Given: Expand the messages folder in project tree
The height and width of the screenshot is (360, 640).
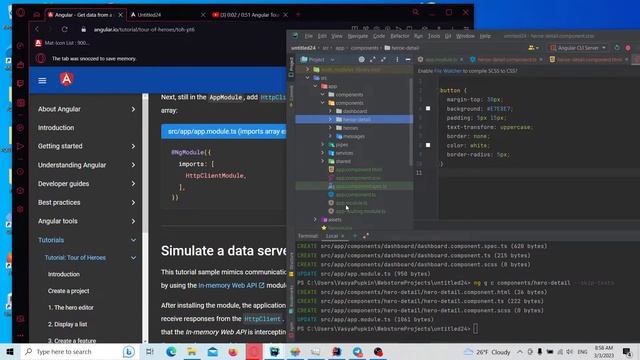Looking at the screenshot, I should pos(330,136).
